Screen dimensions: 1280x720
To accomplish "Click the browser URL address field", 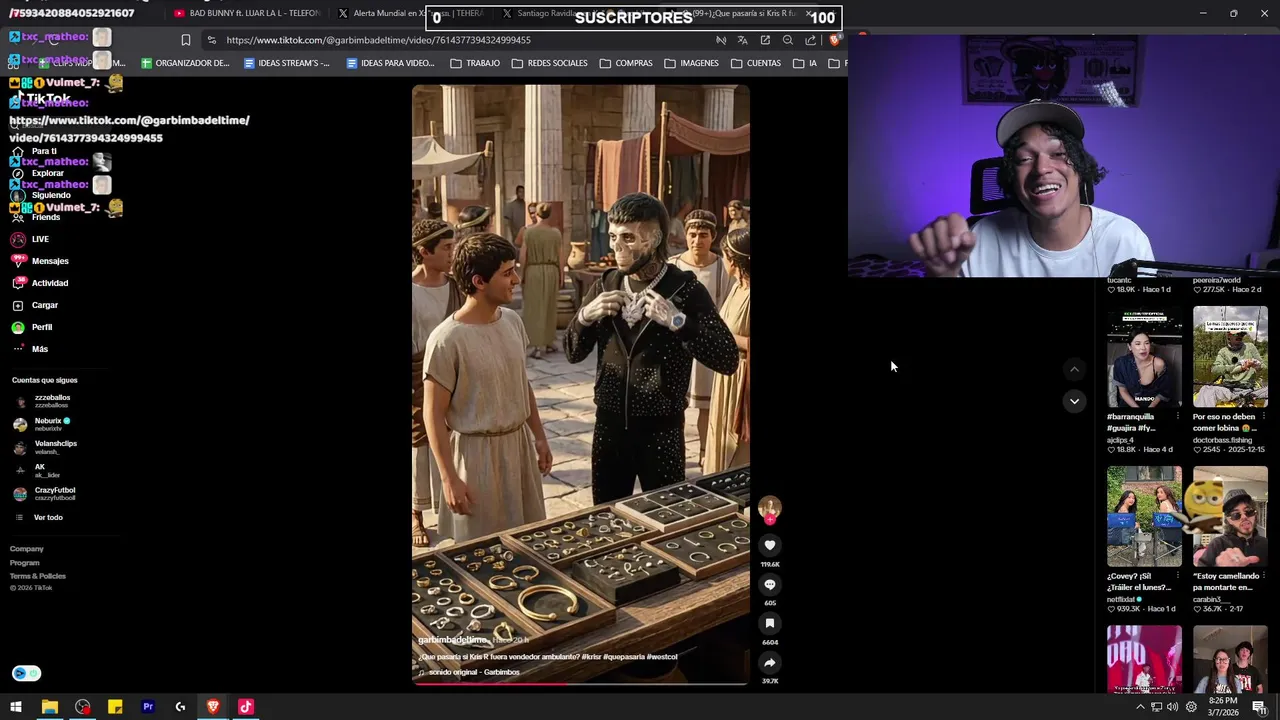I will (460, 40).
